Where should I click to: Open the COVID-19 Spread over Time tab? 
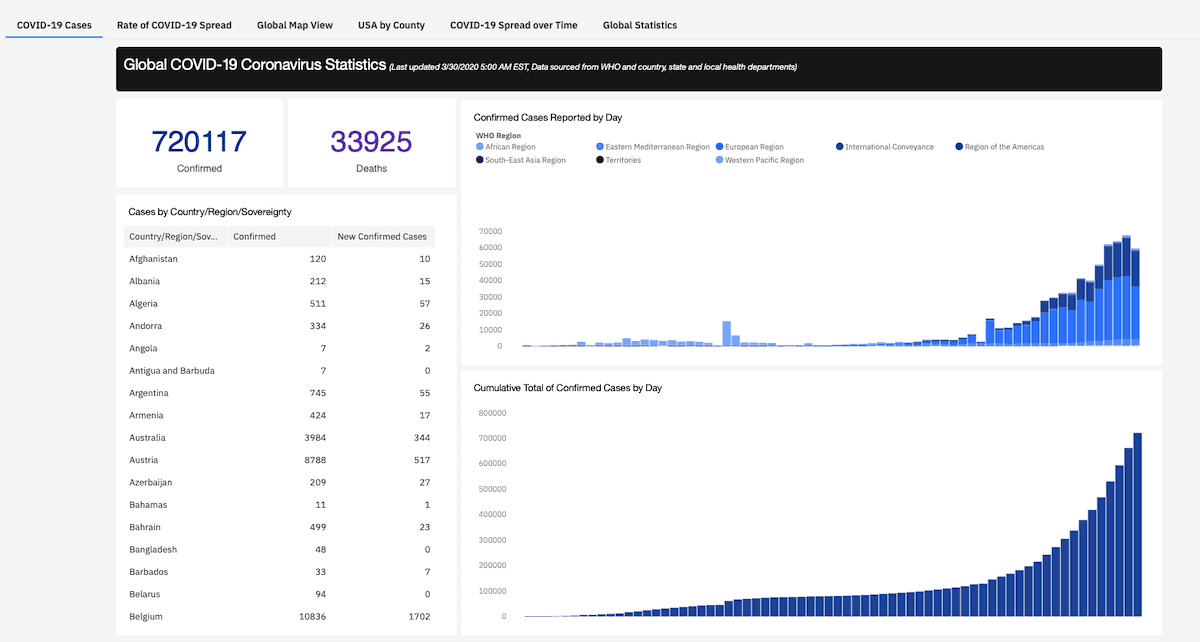point(513,25)
